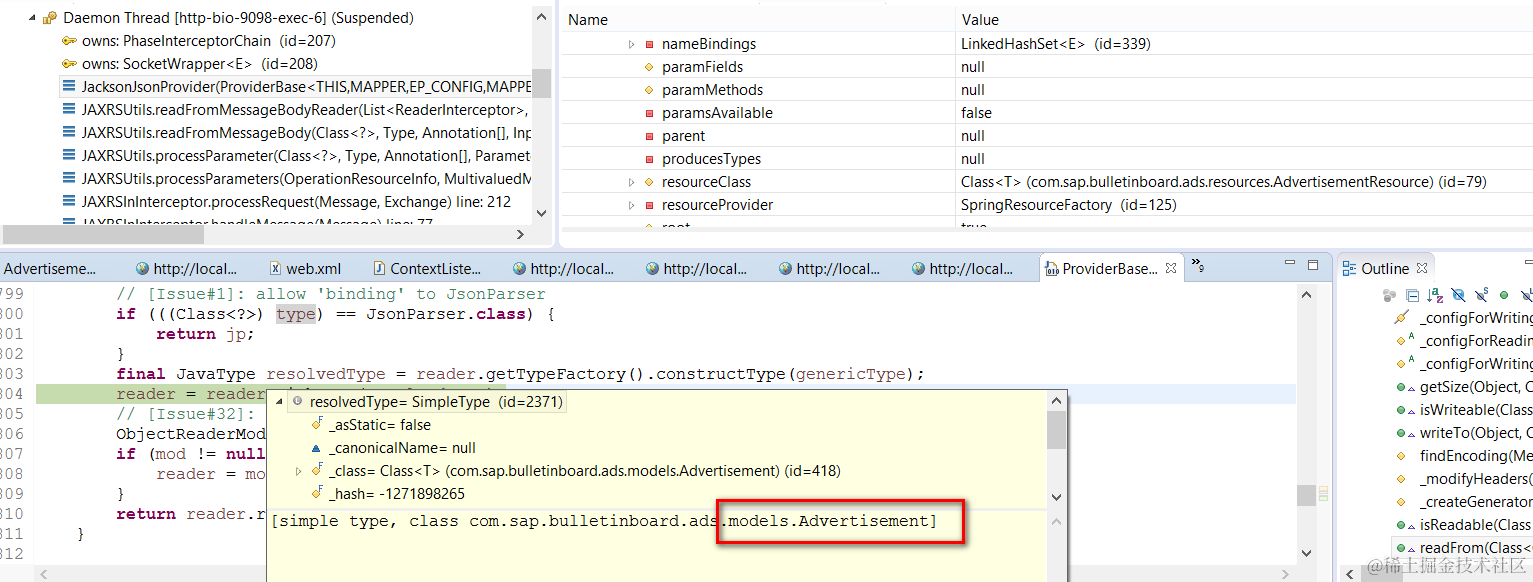The image size is (1533, 582).
Task: Click Collapse All icon in Outline toolbar
Action: pos(1412,295)
